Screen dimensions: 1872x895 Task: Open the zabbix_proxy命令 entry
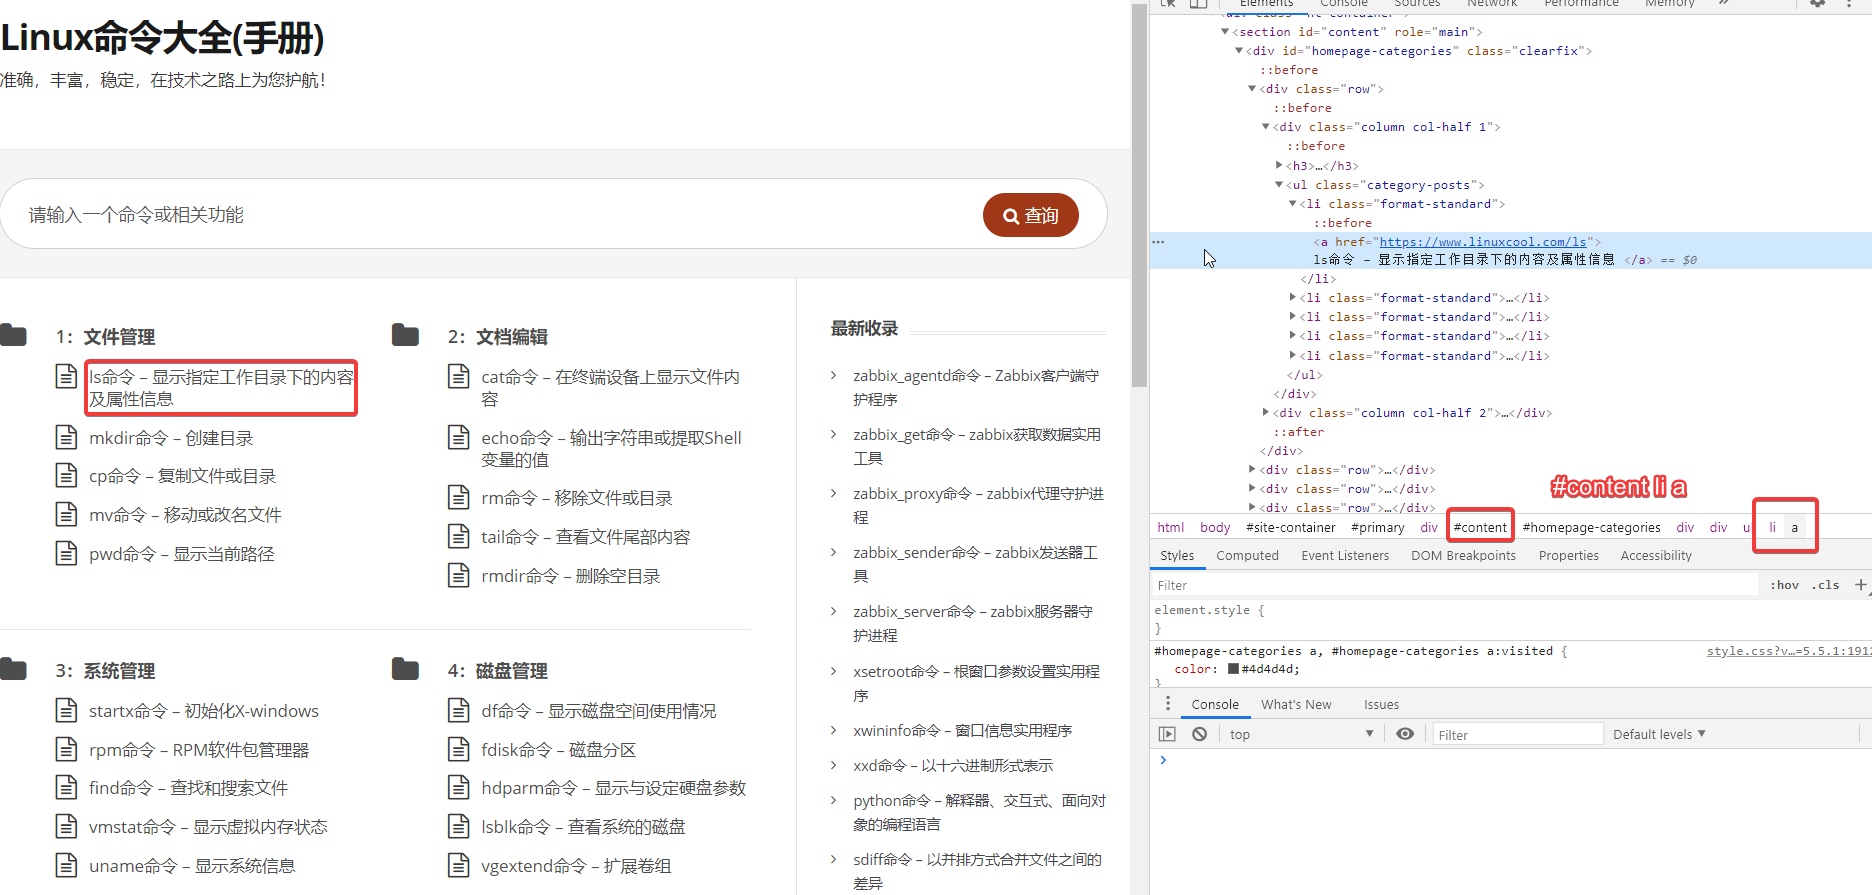click(978, 505)
